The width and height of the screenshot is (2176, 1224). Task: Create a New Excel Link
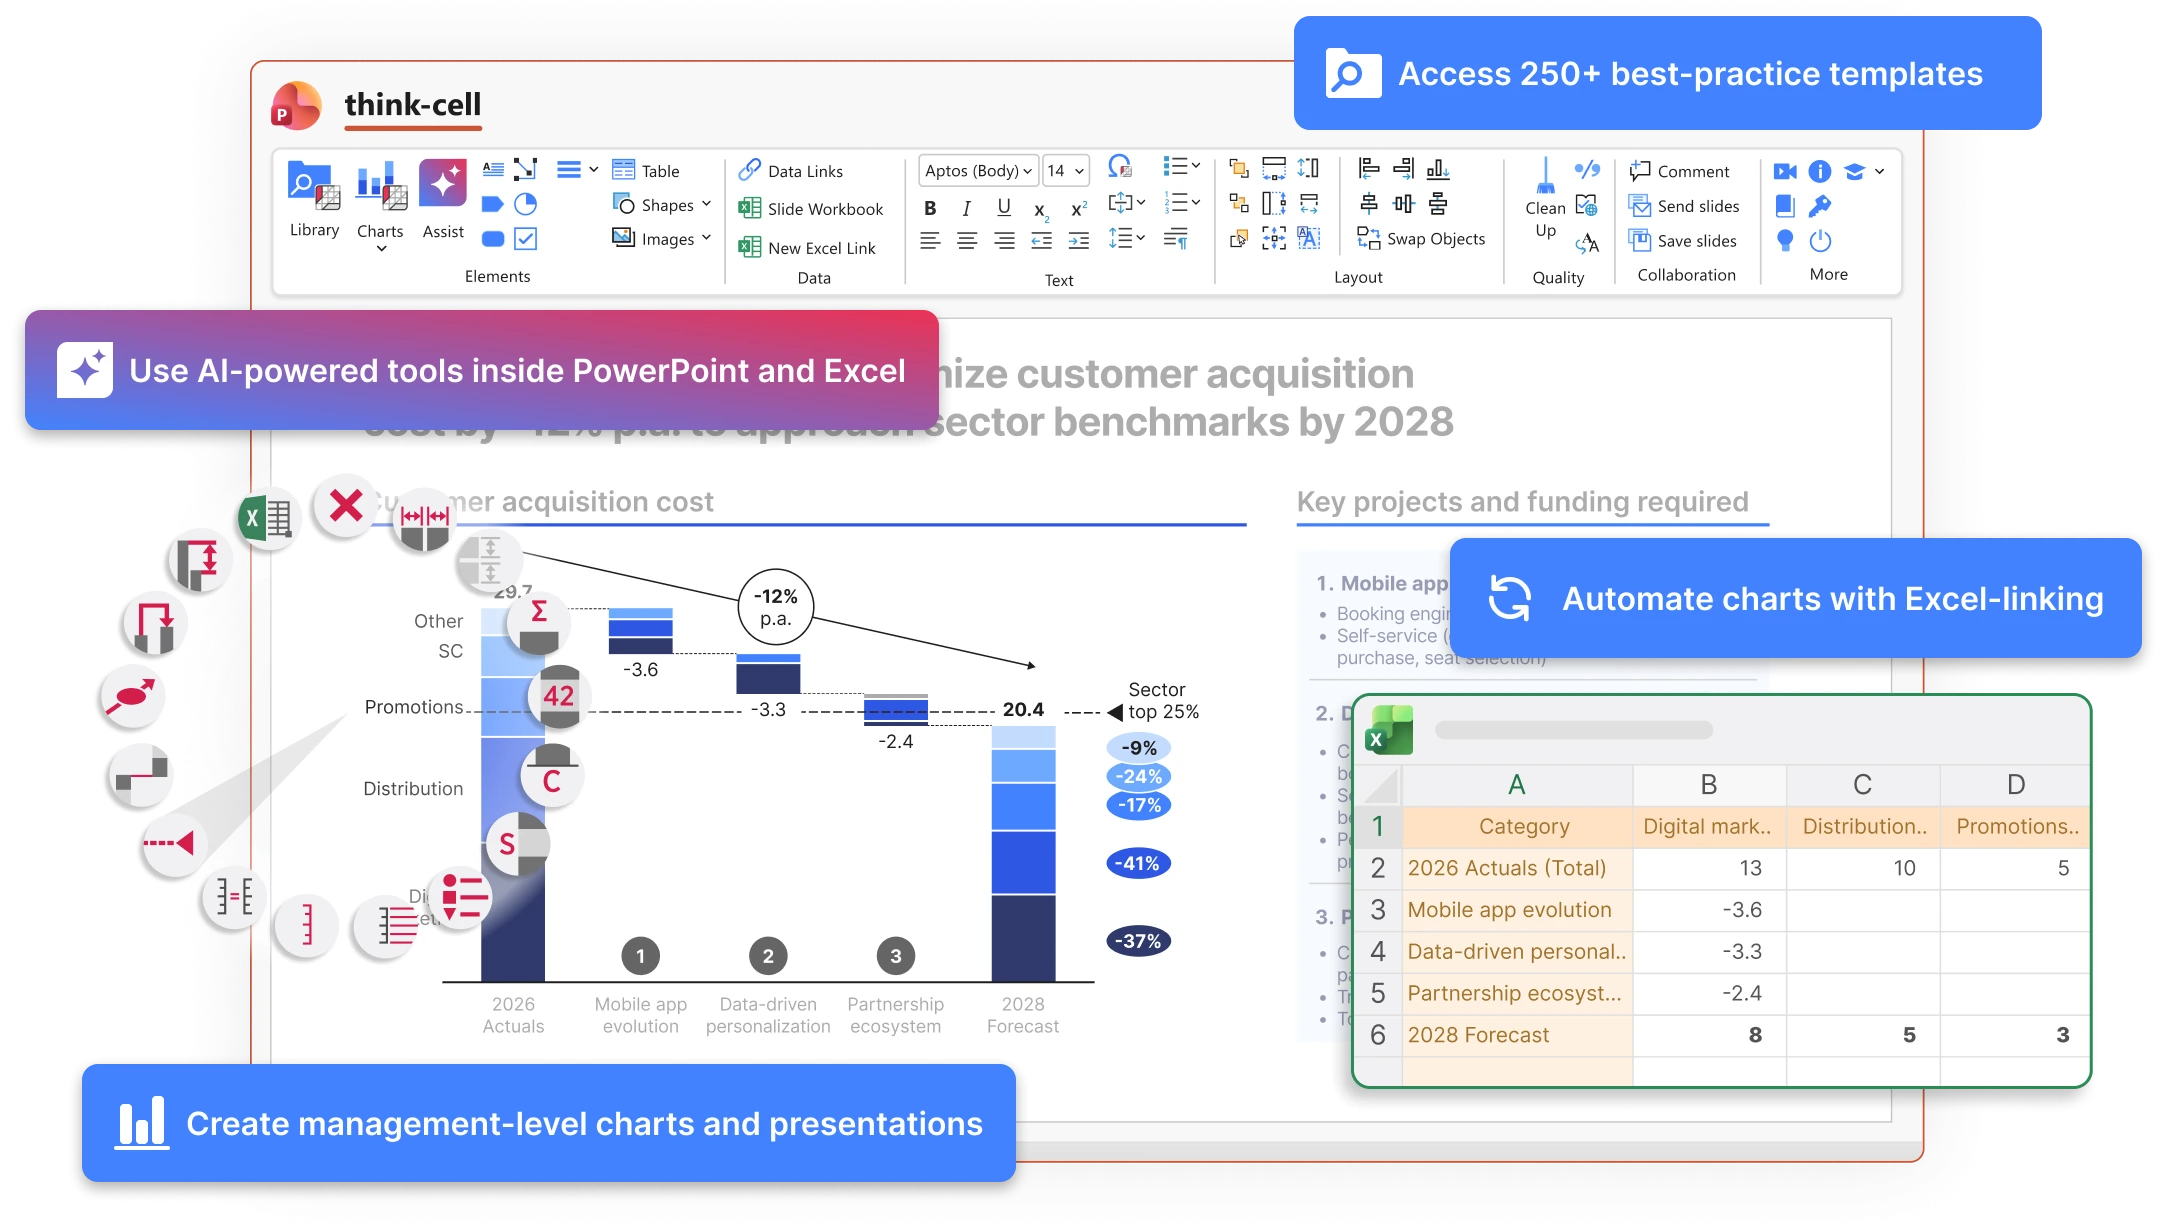[807, 248]
